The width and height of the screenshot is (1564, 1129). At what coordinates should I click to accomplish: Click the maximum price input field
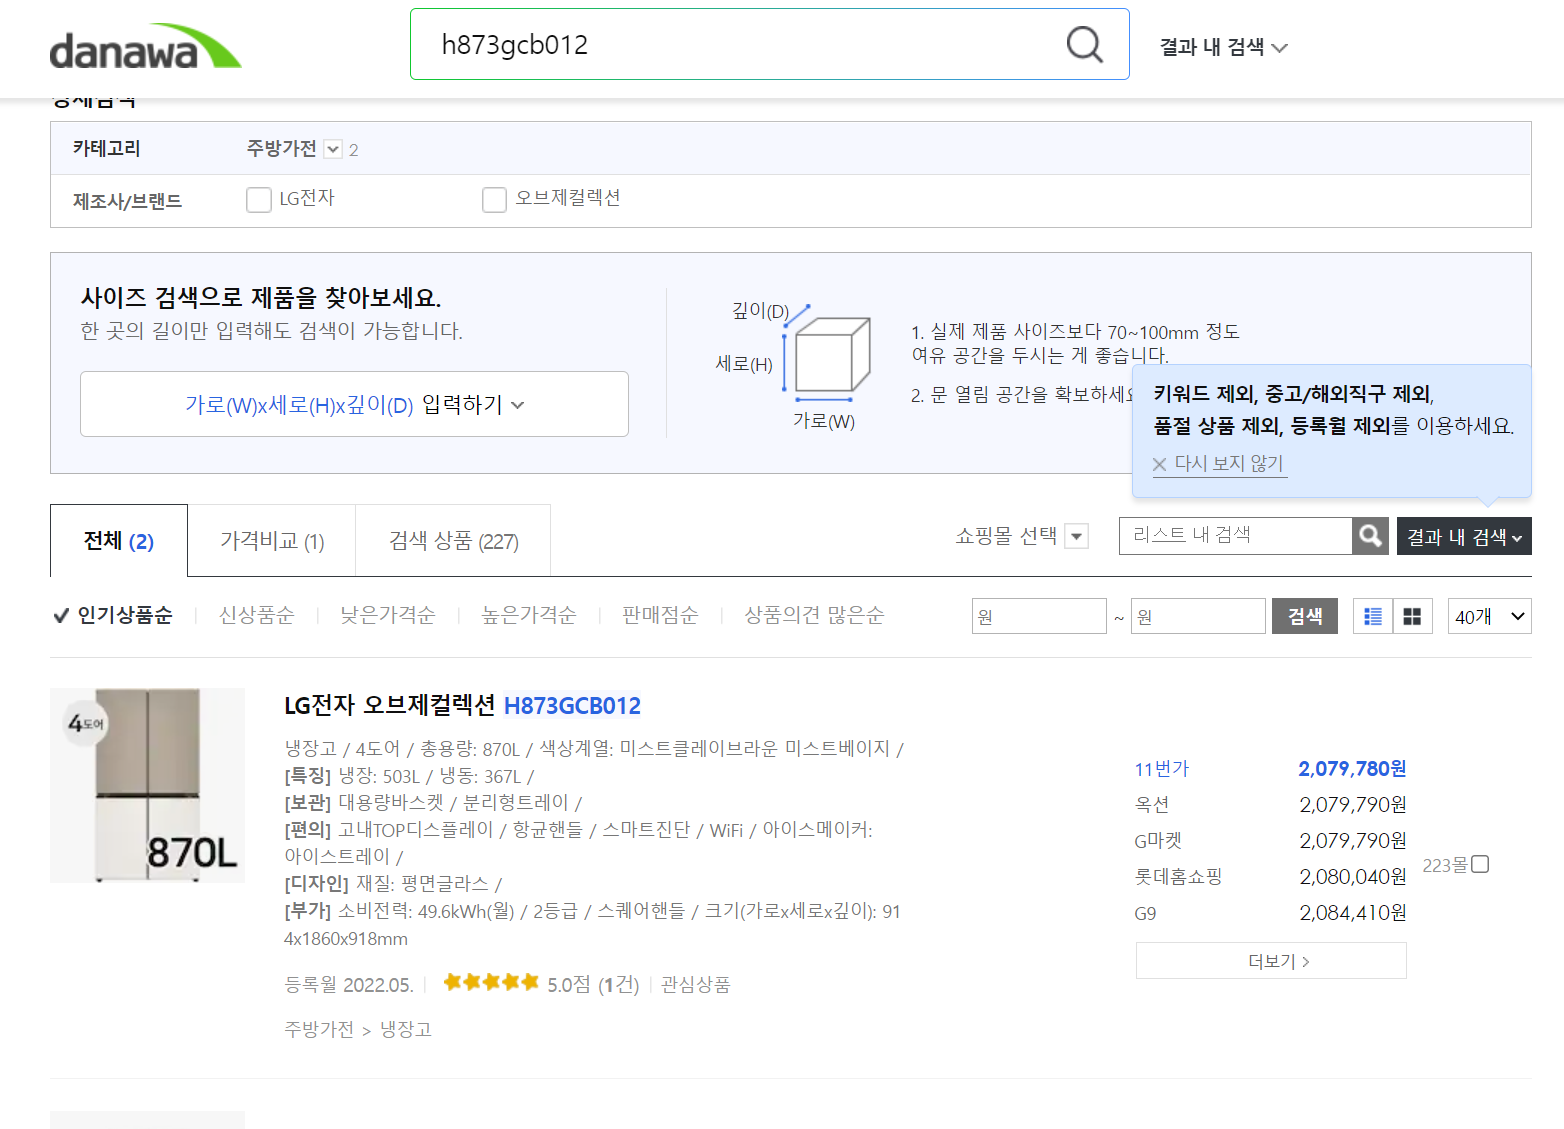click(x=1198, y=616)
